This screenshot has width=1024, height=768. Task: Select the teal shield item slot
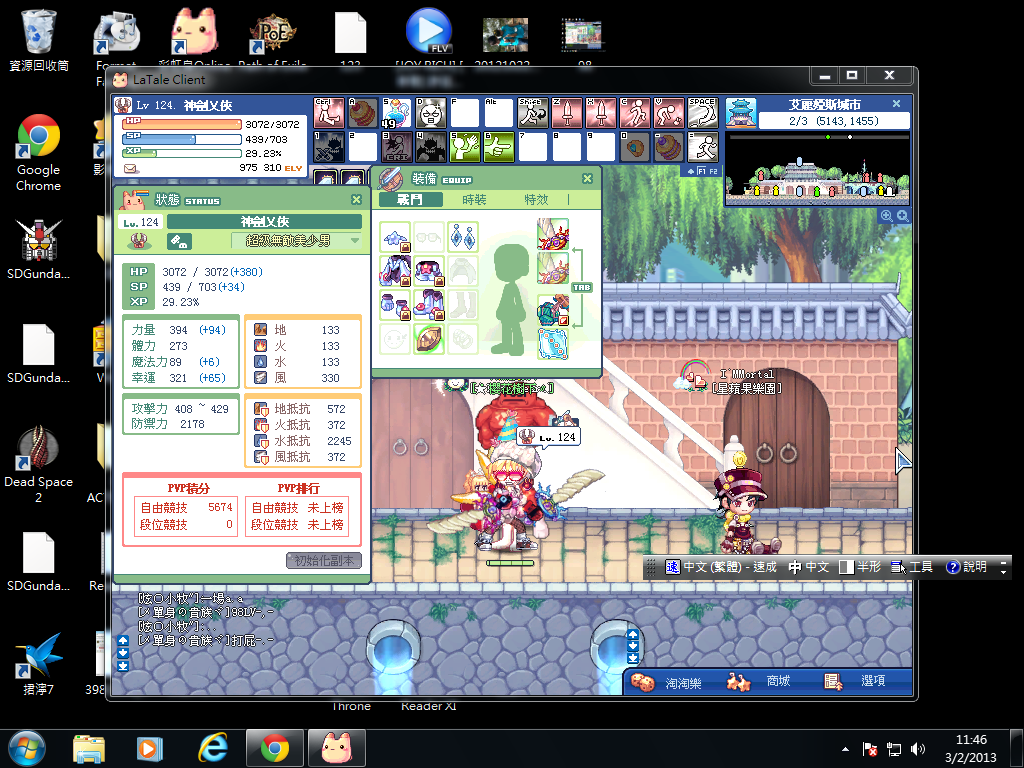click(x=553, y=310)
